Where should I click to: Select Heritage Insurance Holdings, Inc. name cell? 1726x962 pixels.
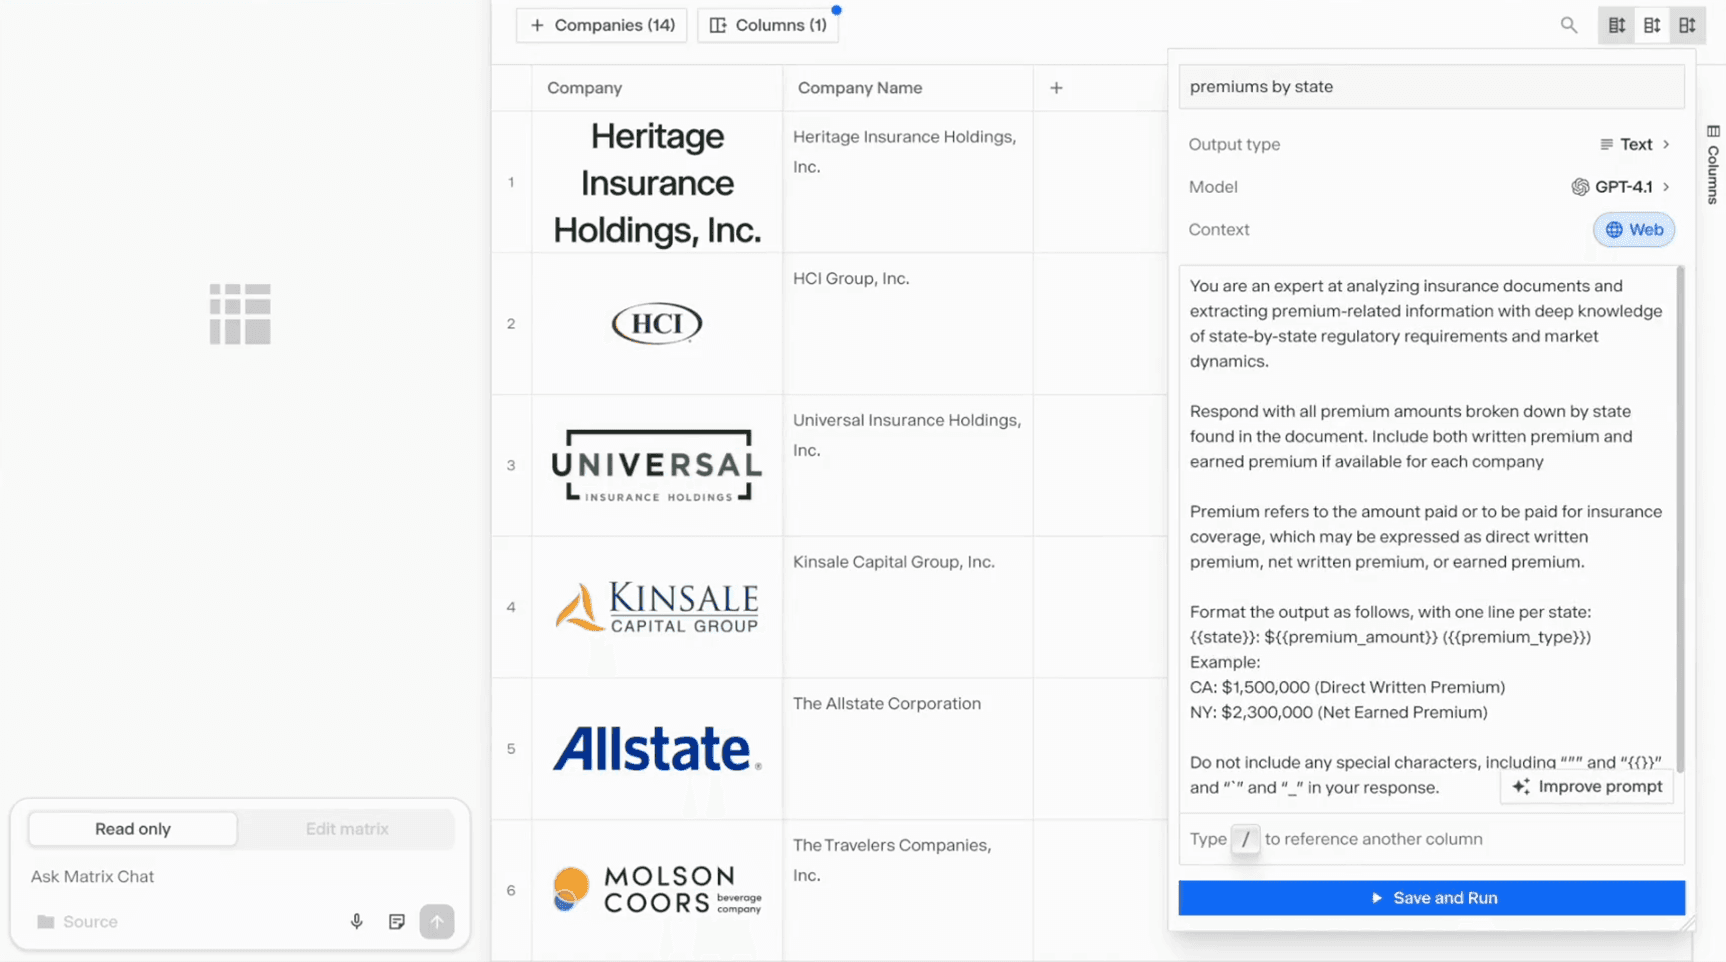point(908,181)
